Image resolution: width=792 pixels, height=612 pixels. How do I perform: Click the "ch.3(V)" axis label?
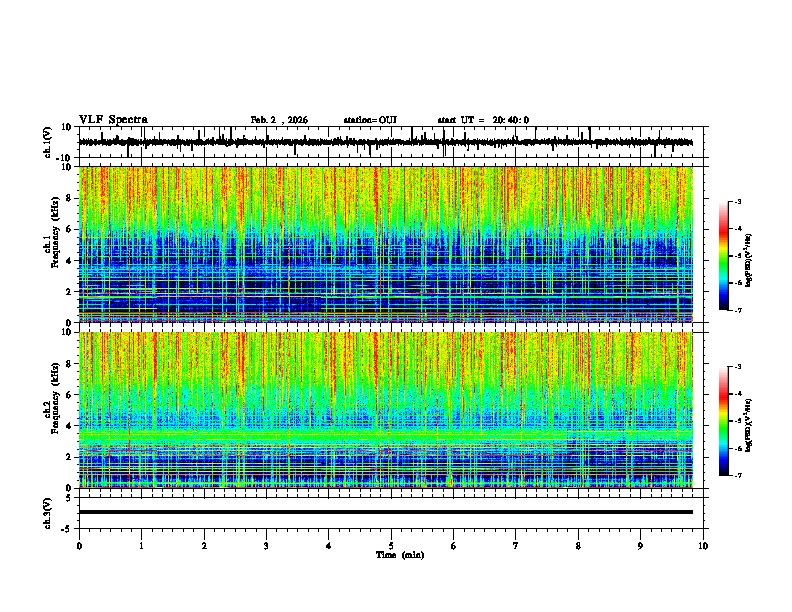pyautogui.click(x=48, y=513)
